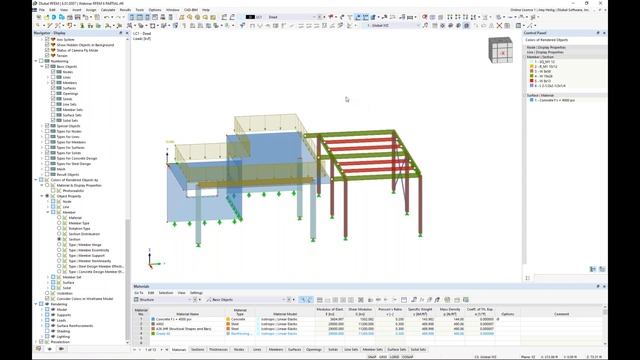This screenshot has height=360, width=640.
Task: Open the Basic Objects dropdown in table toolbar
Action: 283,300
